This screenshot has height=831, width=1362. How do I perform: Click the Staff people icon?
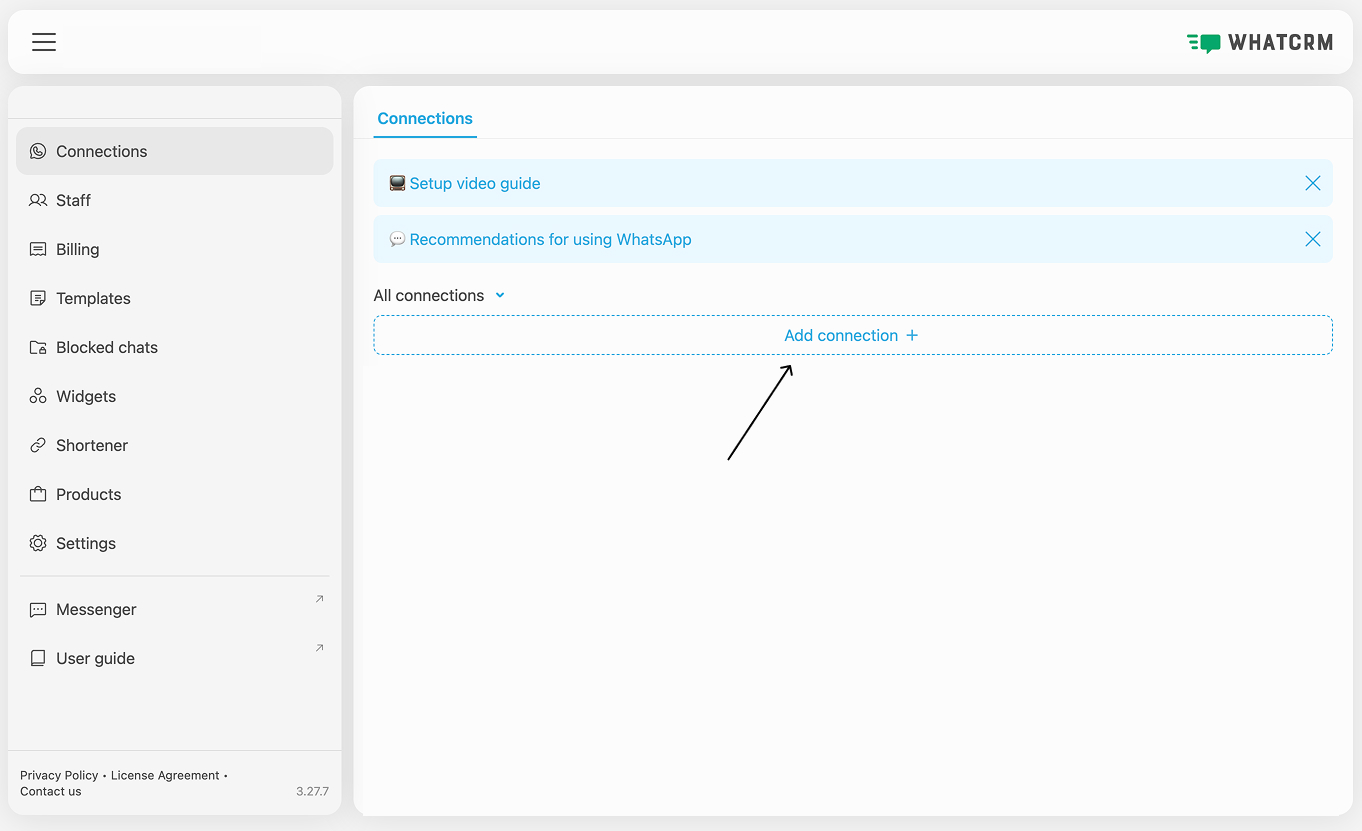tap(38, 200)
